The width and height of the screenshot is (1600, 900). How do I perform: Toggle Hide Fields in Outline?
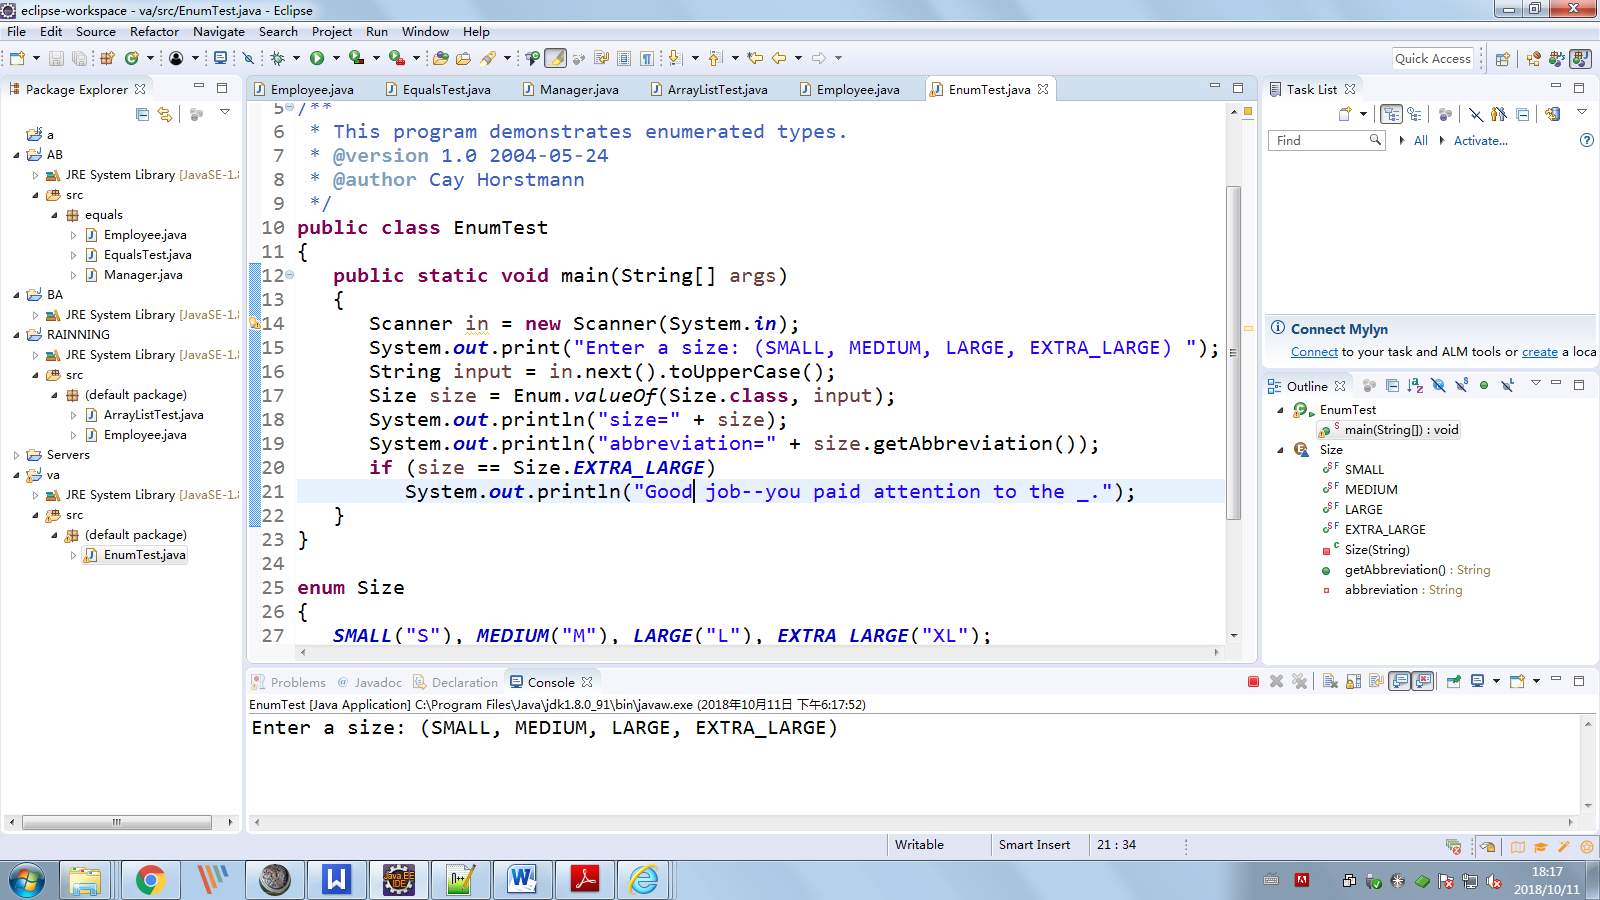point(1438,385)
